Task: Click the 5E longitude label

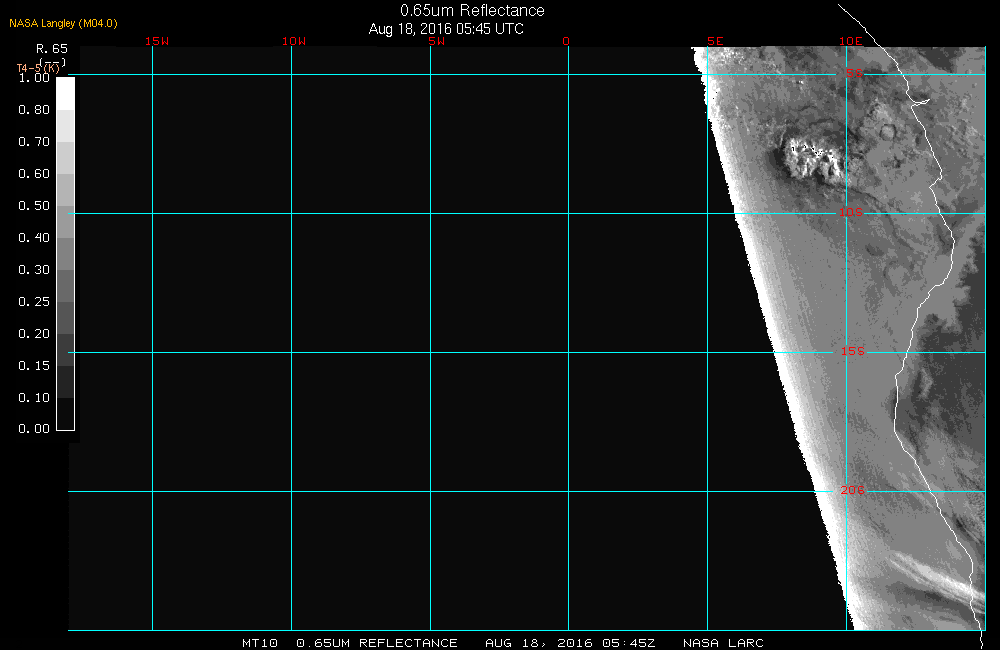Action: 715,41
